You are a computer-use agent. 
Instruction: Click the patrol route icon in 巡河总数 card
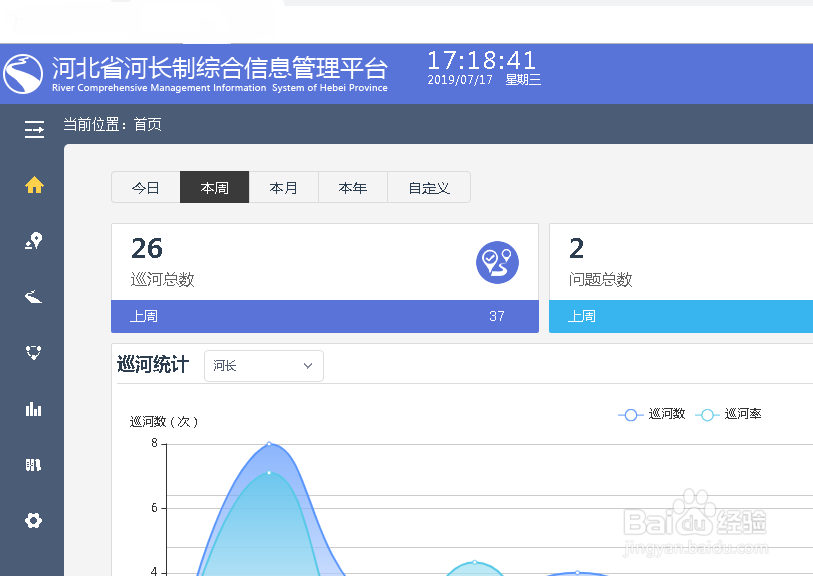[x=497, y=262]
